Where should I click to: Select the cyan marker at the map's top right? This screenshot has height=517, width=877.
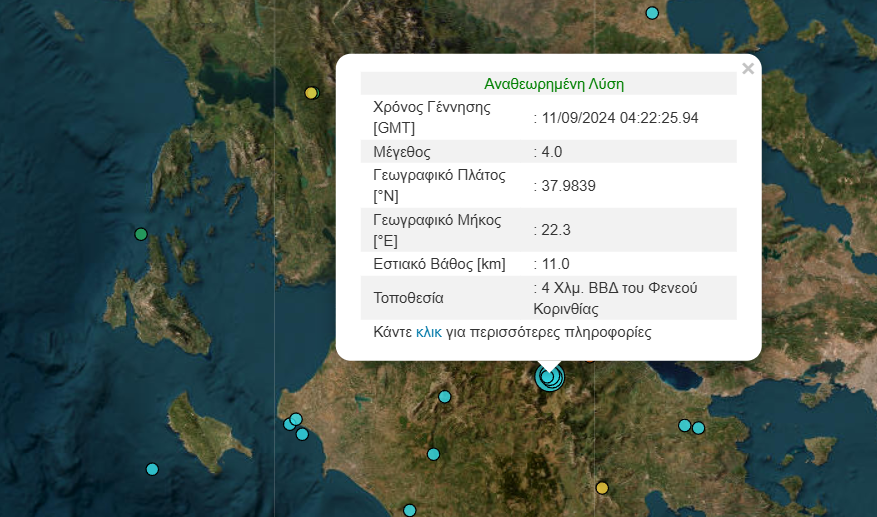pyautogui.click(x=652, y=13)
